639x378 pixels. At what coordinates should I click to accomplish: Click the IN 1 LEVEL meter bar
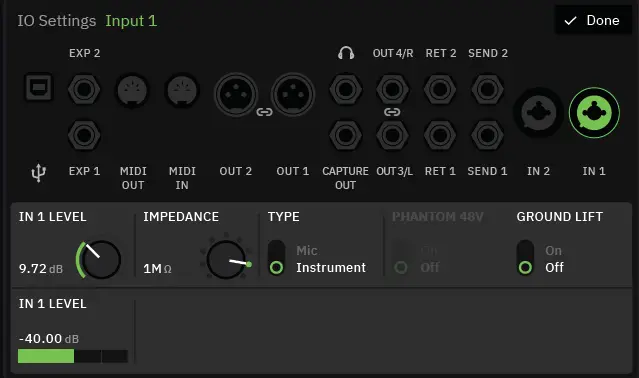click(x=73, y=356)
